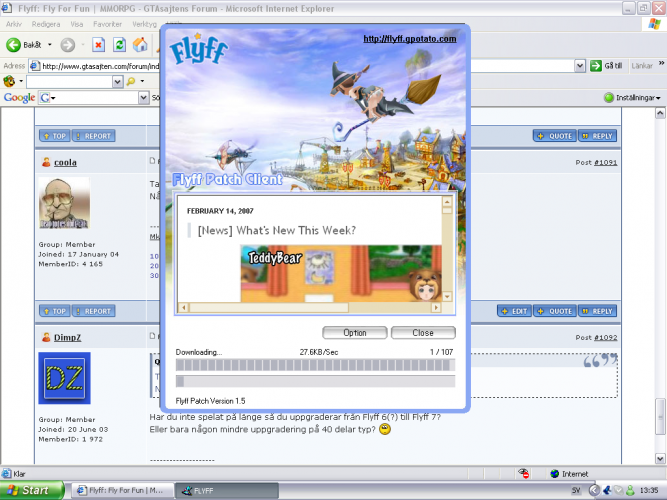
Task: Switch to the FLYFF taskbar window
Action: point(227,491)
